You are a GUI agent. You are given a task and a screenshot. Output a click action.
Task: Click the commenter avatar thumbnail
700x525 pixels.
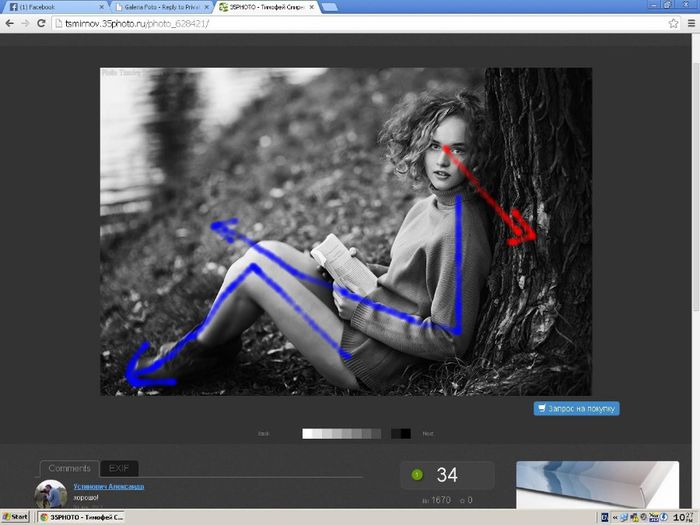[x=50, y=494]
